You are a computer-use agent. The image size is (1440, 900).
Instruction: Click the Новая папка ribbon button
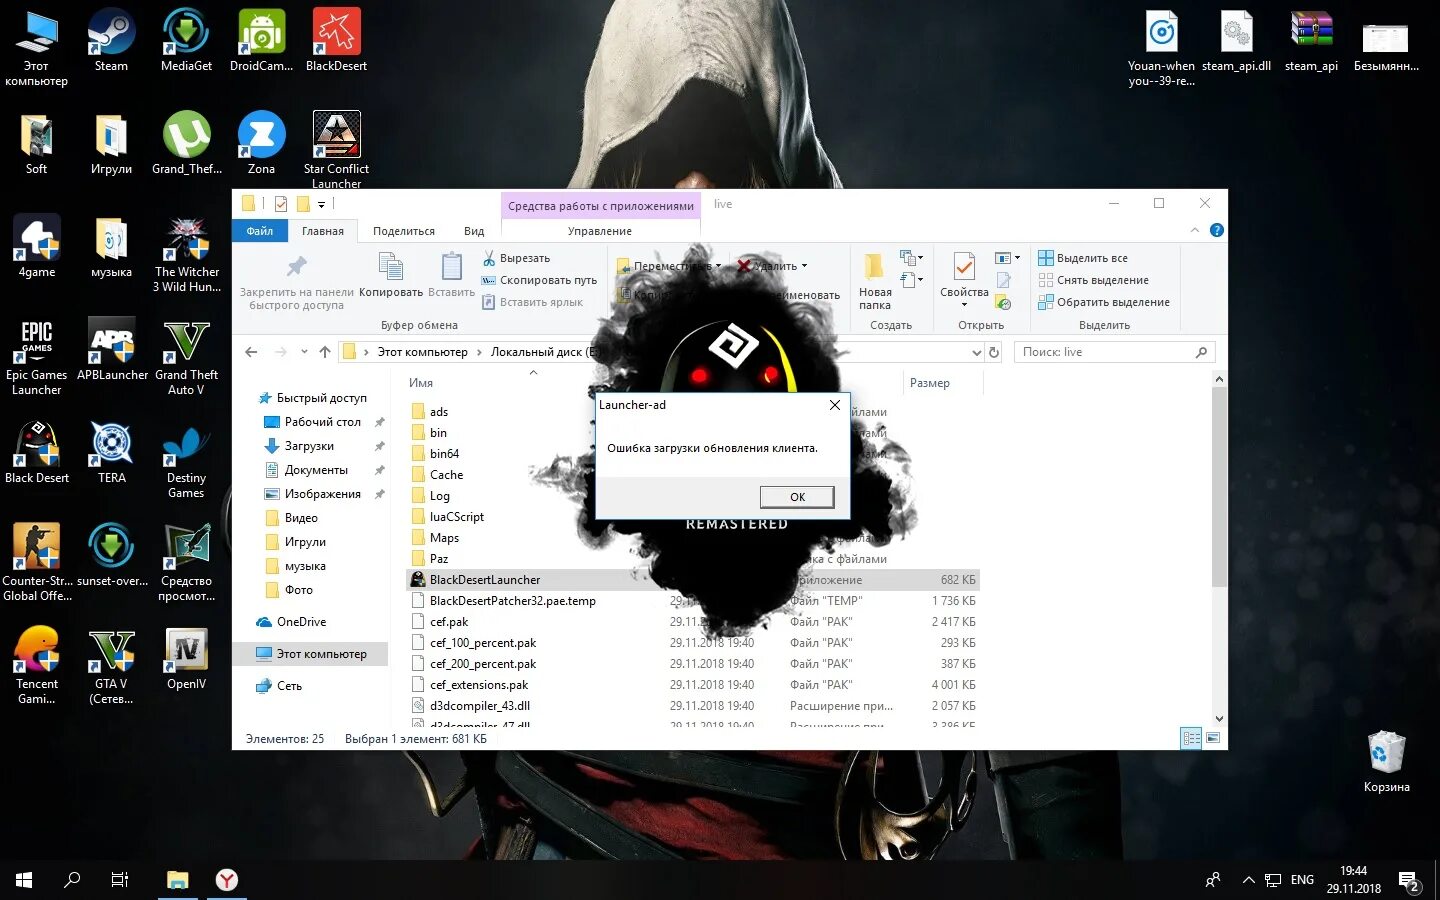(x=875, y=280)
